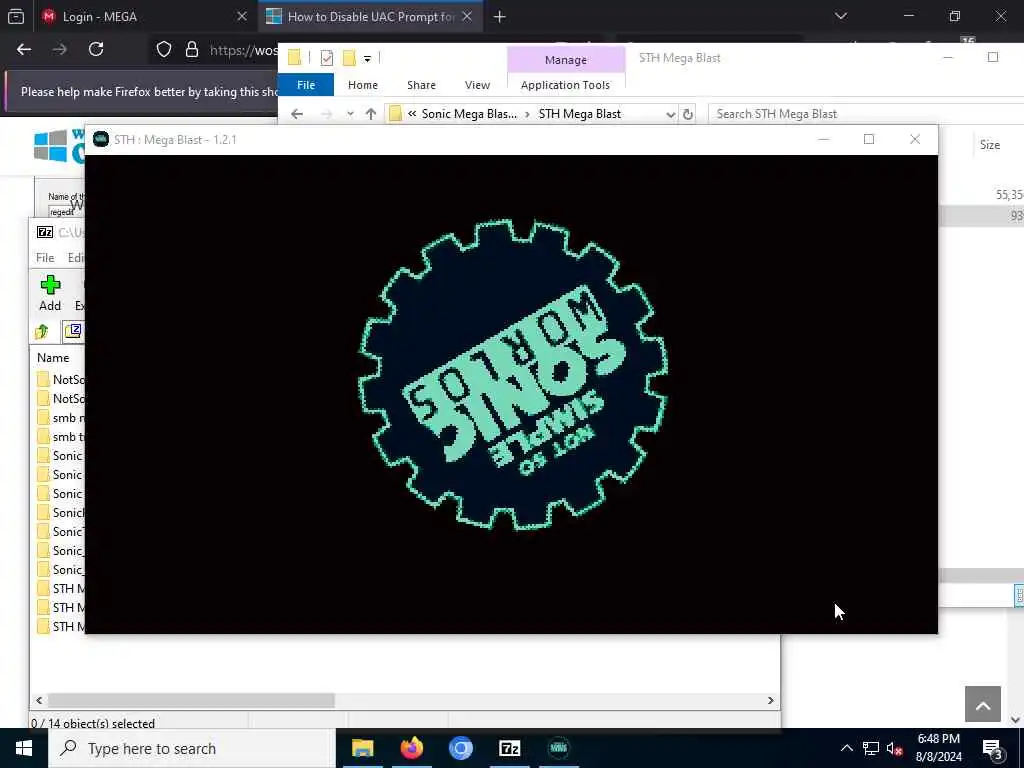Open the Firefox View icon at far left
Screen dimensions: 1024x768
(16, 16)
